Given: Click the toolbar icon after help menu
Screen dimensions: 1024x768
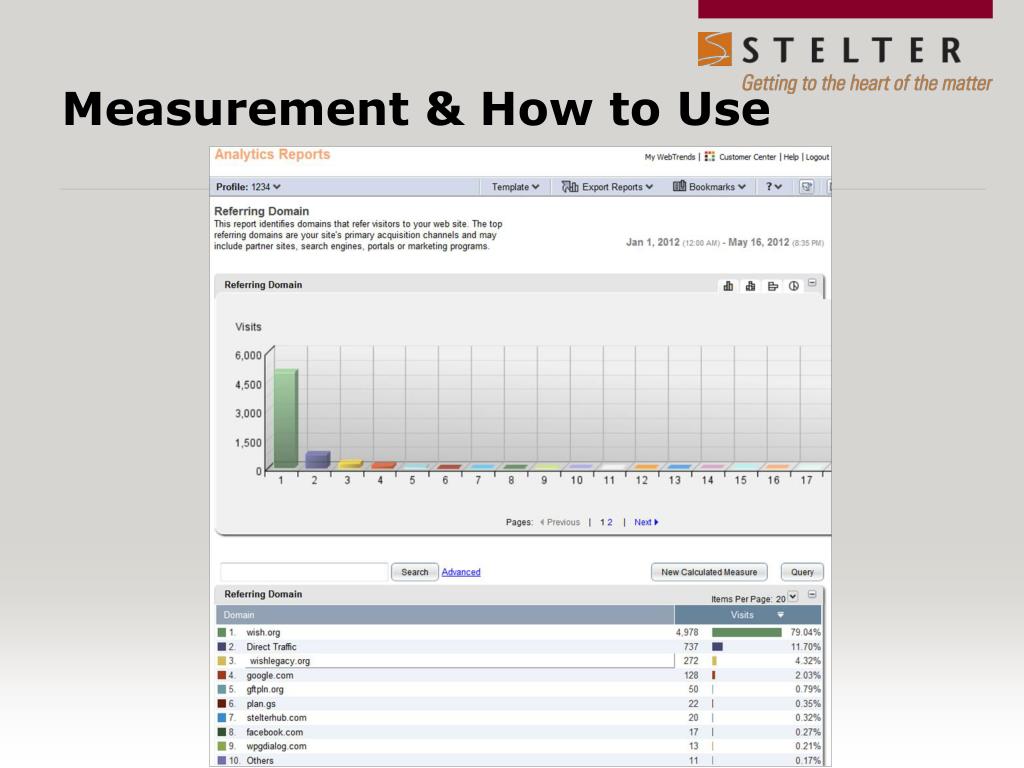Looking at the screenshot, I should pyautogui.click(x=807, y=187).
